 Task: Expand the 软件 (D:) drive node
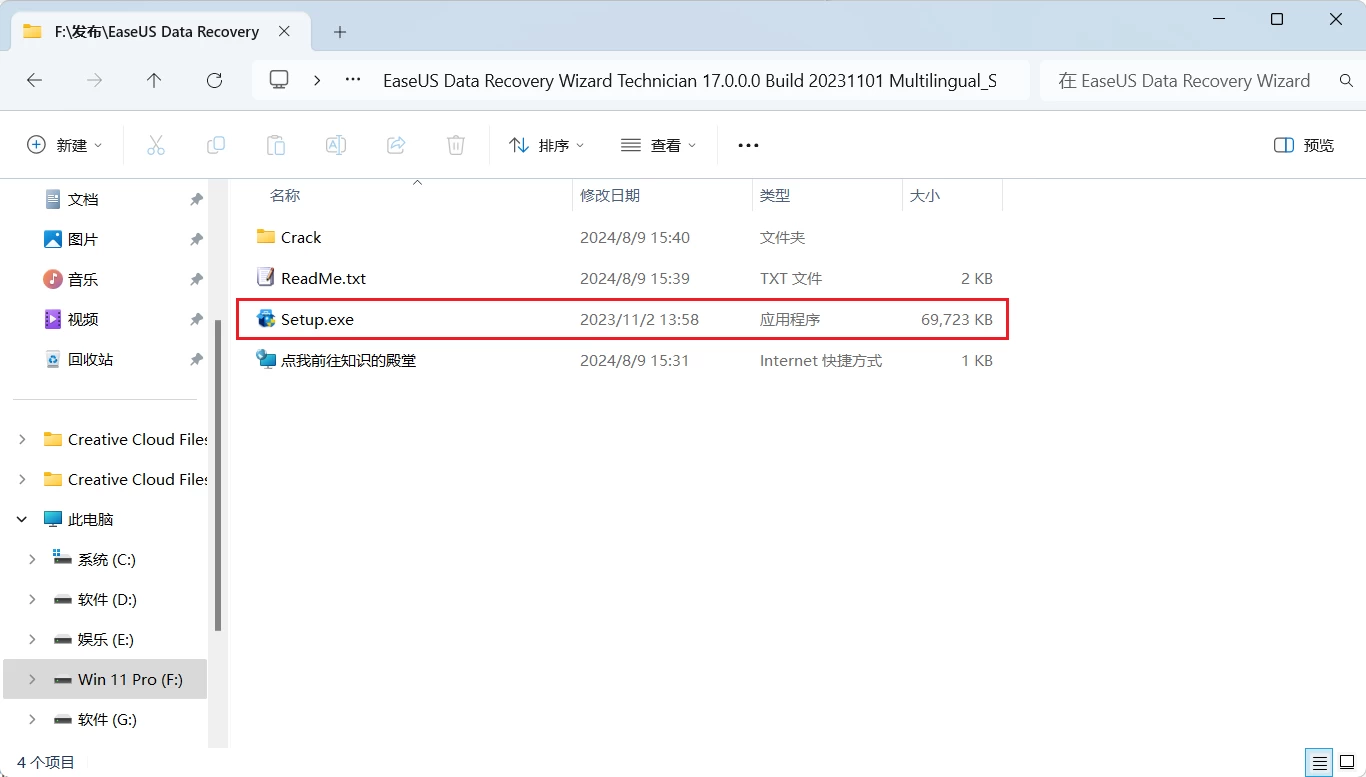tap(32, 599)
